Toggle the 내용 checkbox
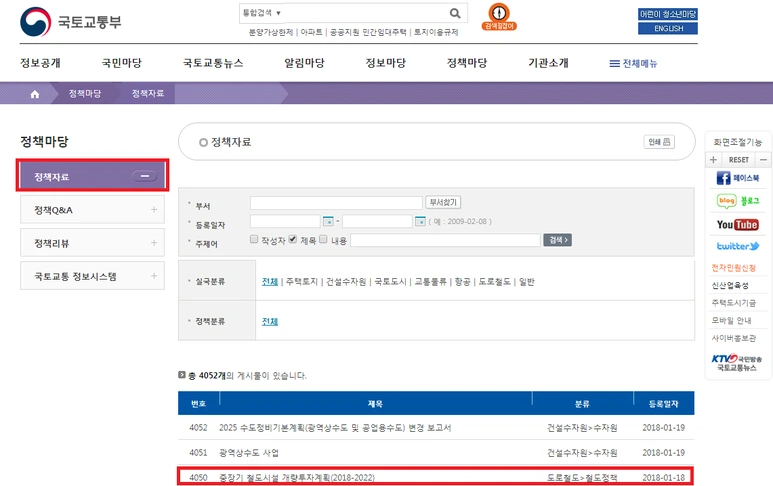Screen dimensions: 773x486 point(323,239)
